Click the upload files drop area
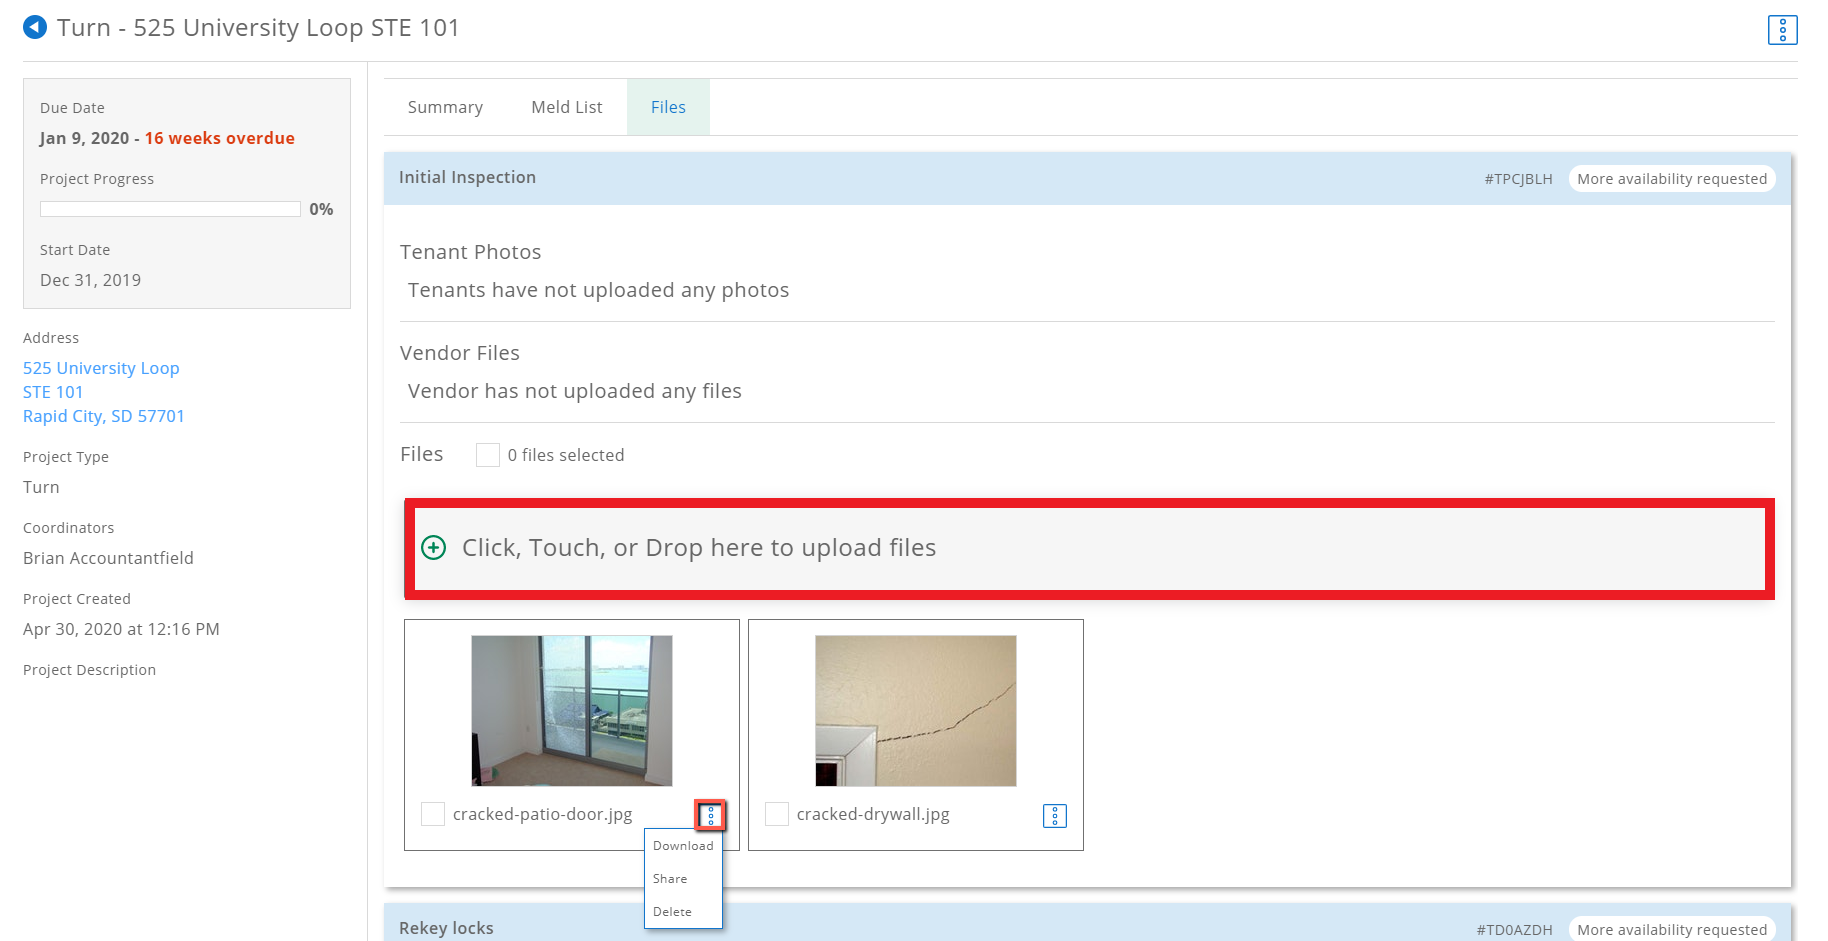The image size is (1828, 941). click(x=1090, y=549)
